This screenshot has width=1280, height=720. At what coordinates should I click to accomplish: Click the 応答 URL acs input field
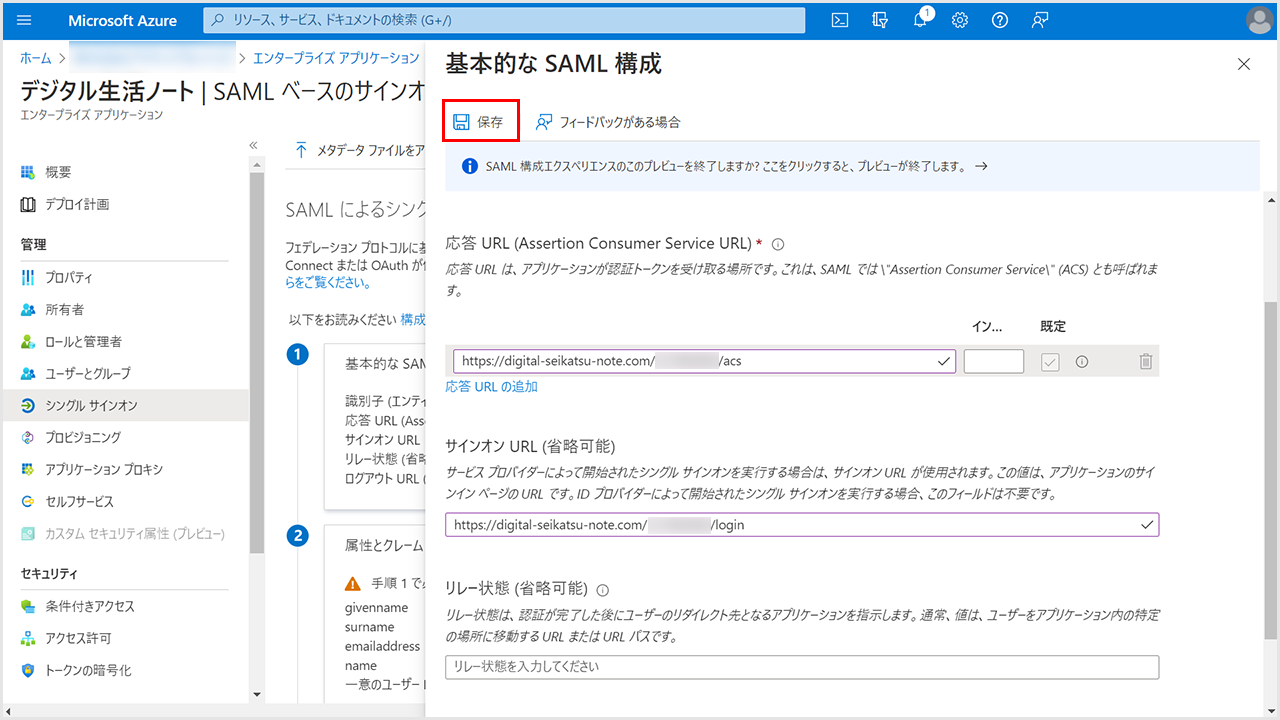pos(704,361)
